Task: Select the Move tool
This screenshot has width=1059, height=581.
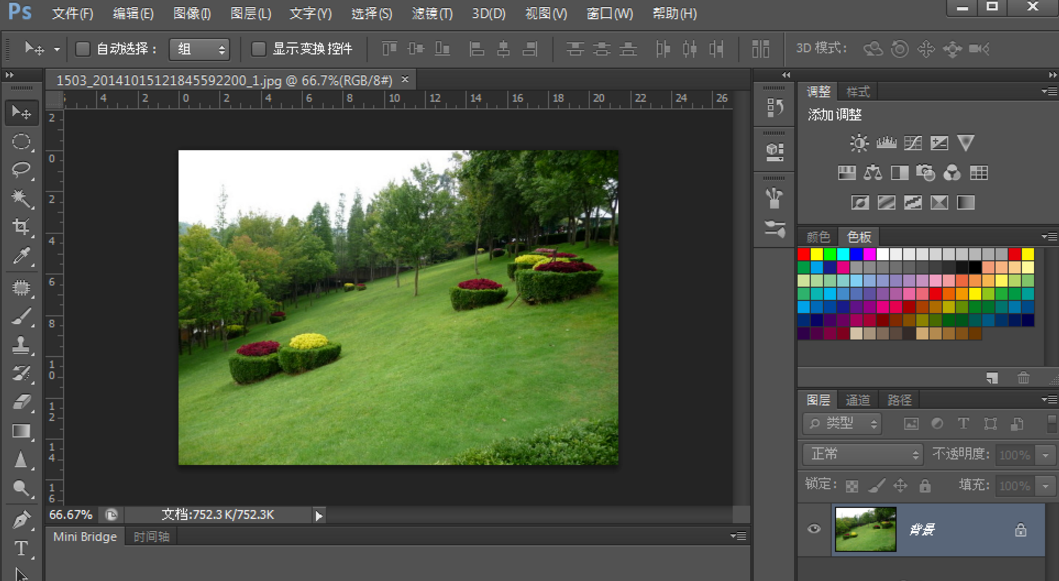Action: tap(21, 113)
